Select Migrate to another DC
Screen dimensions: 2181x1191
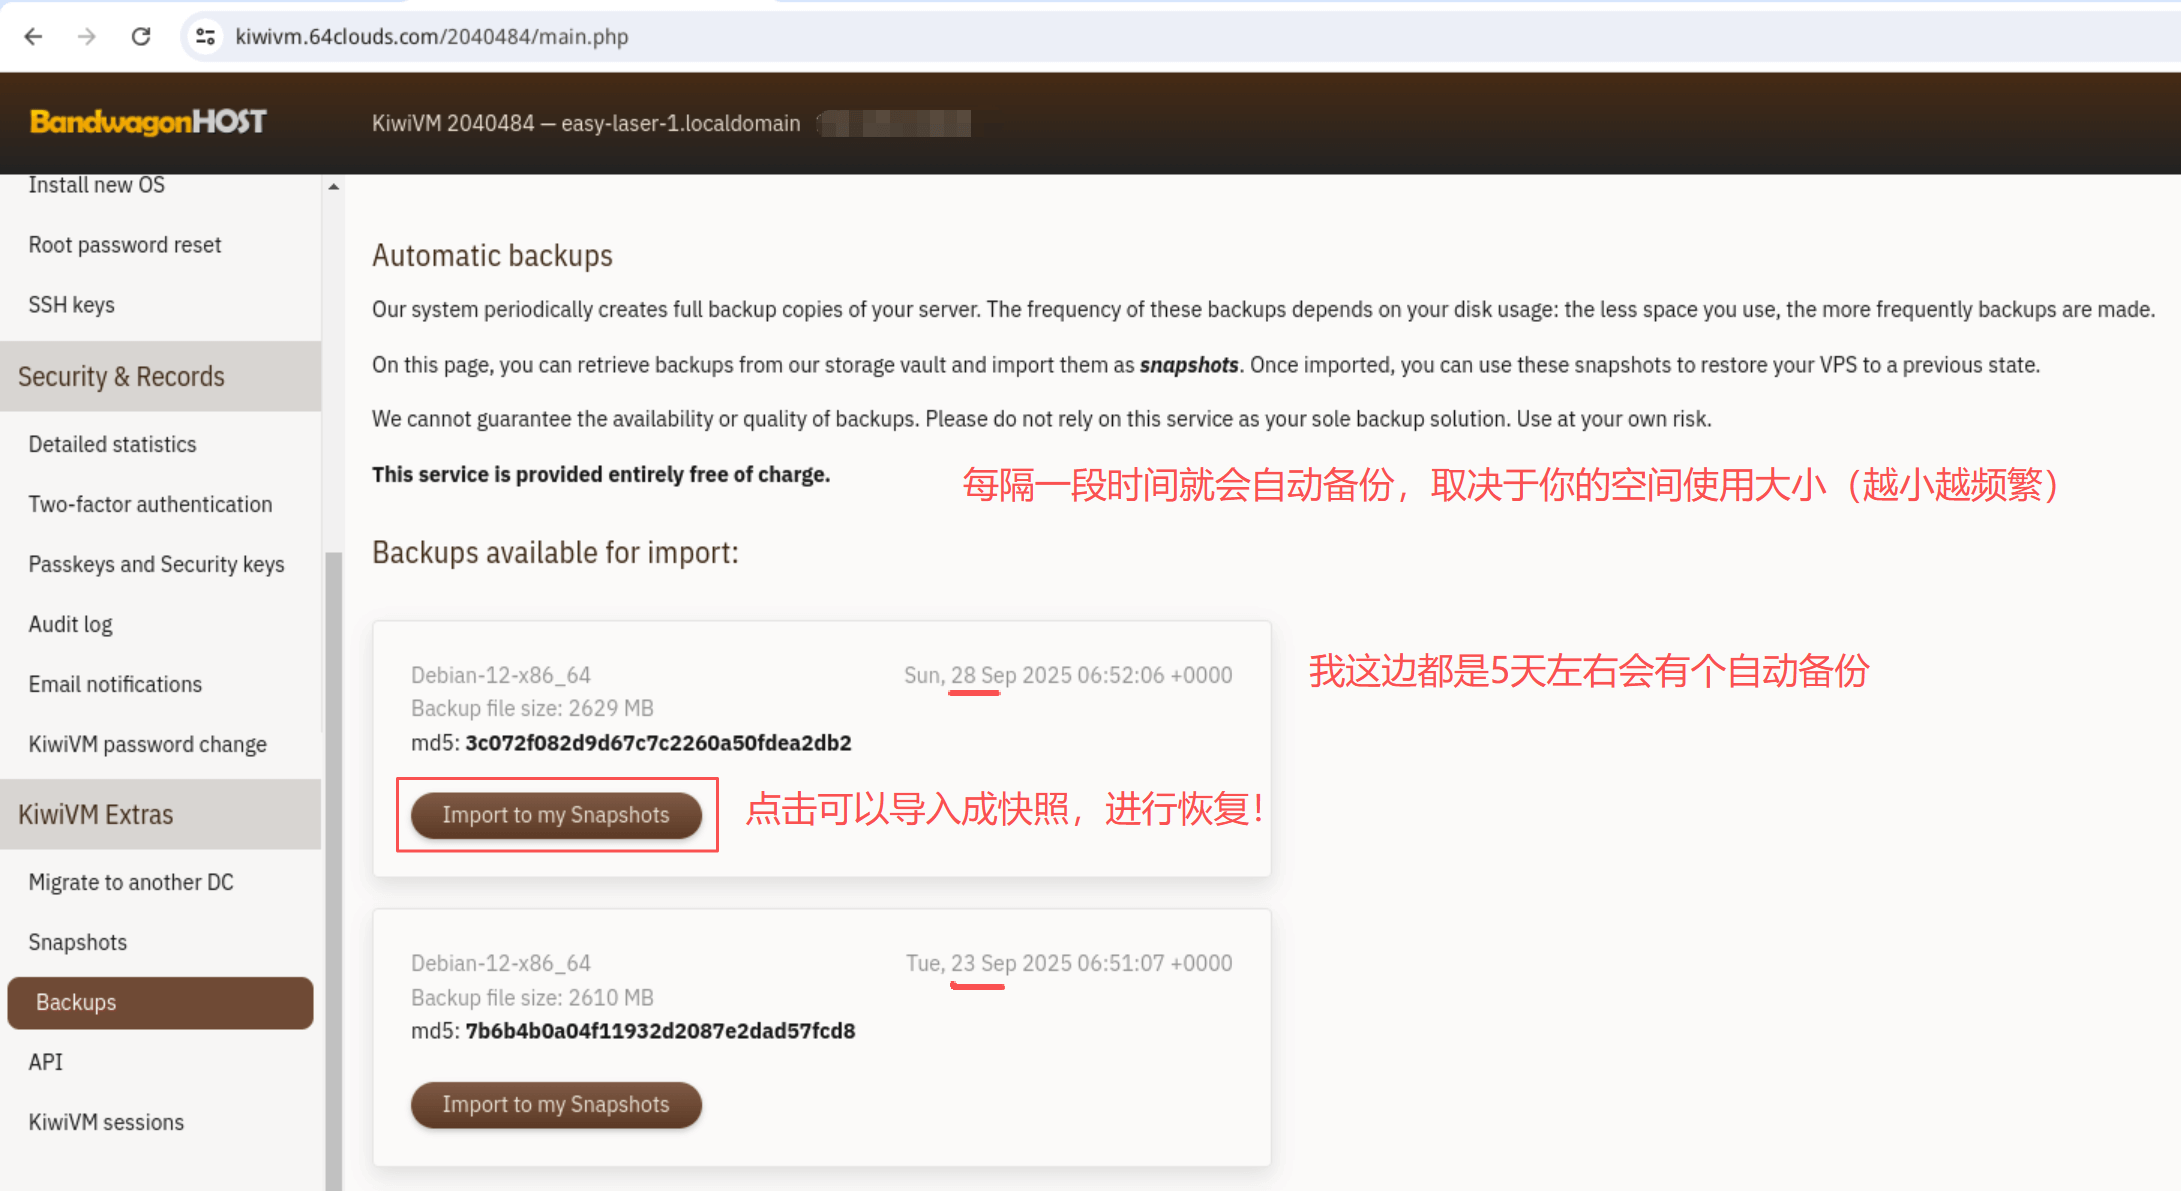131,882
